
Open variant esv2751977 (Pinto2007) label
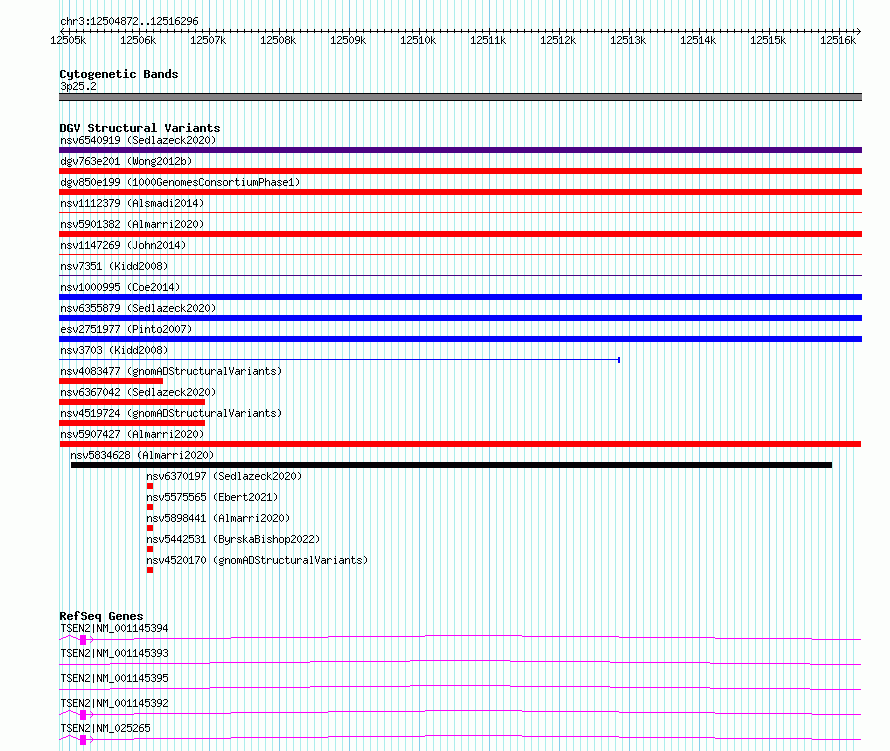[x=126, y=329]
